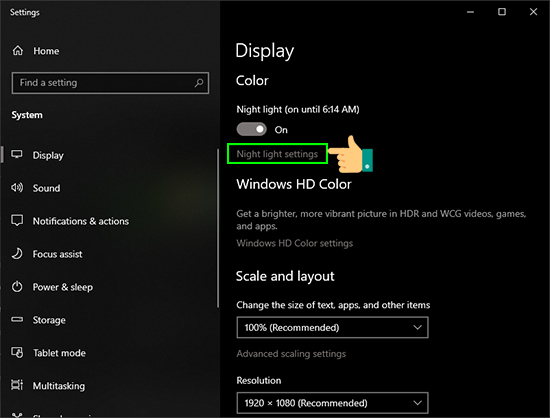The height and width of the screenshot is (418, 550).
Task: Click the Windows HD Color heading
Action: coord(294,184)
